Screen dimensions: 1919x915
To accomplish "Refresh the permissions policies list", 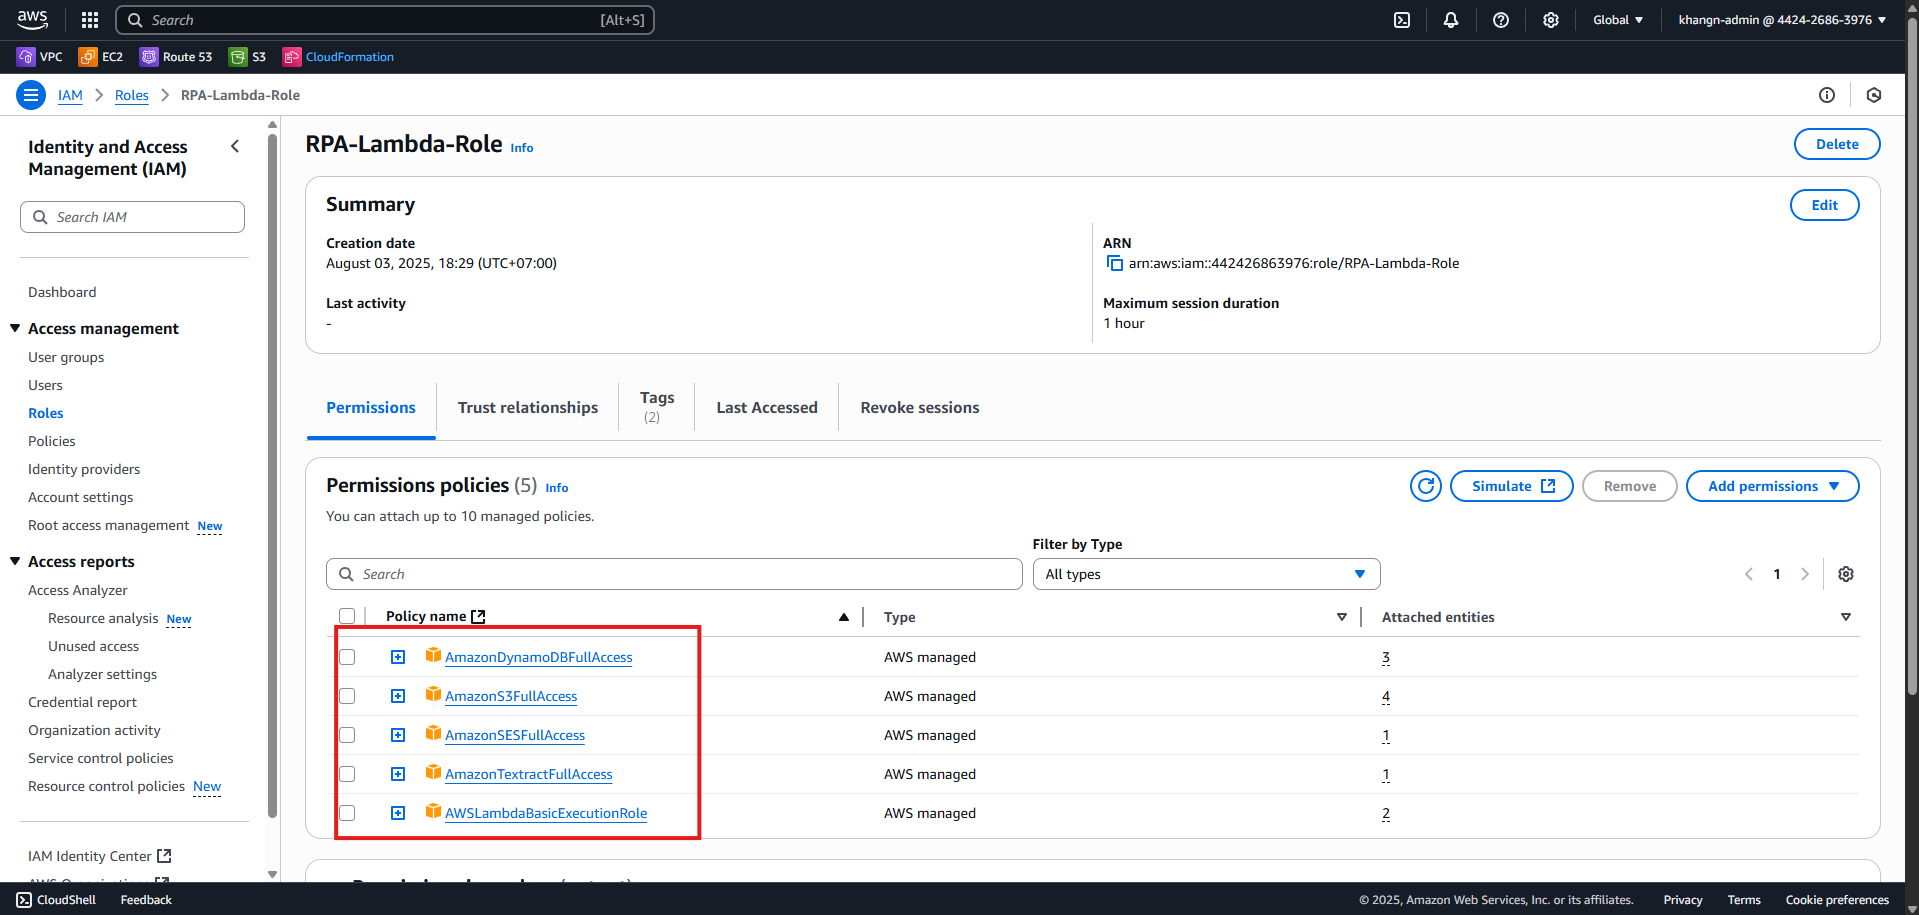I will click(x=1426, y=486).
